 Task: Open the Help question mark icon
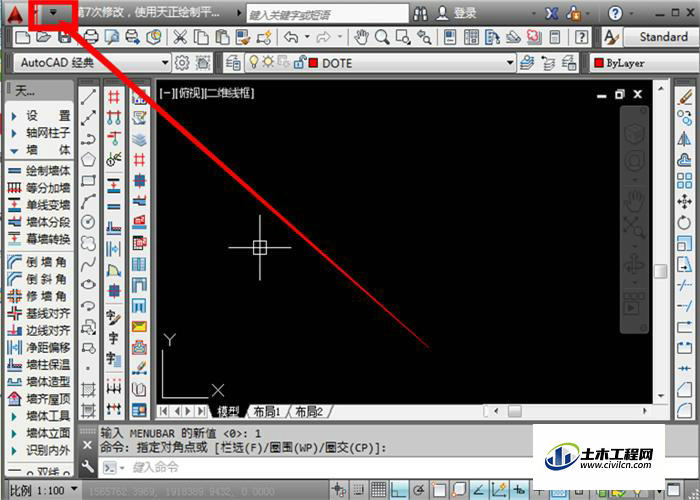[615, 13]
